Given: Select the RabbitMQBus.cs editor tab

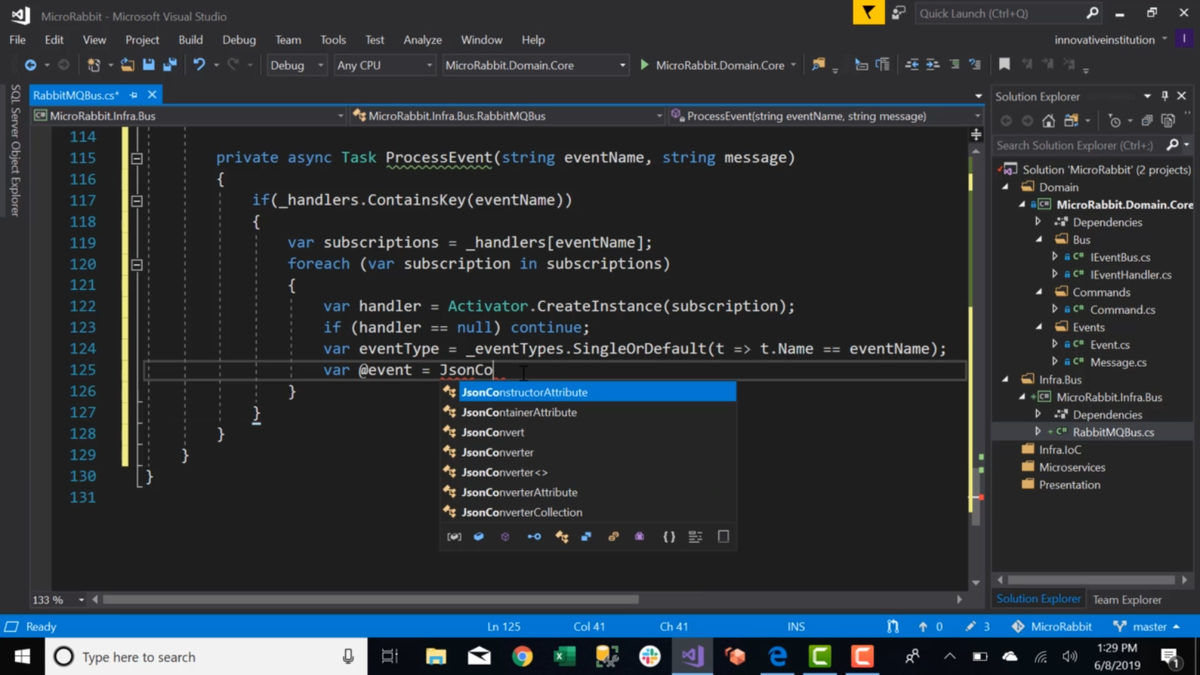Looking at the screenshot, I should pyautogui.click(x=75, y=95).
